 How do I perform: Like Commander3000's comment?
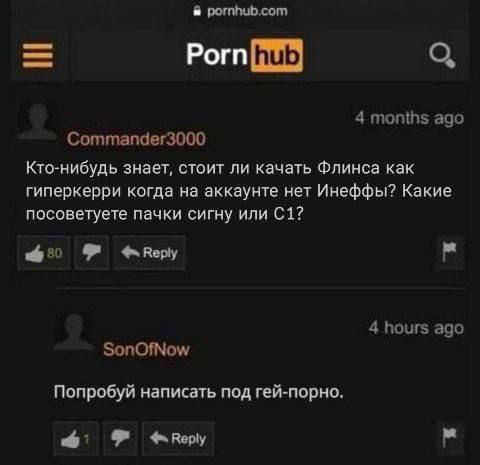coord(44,253)
